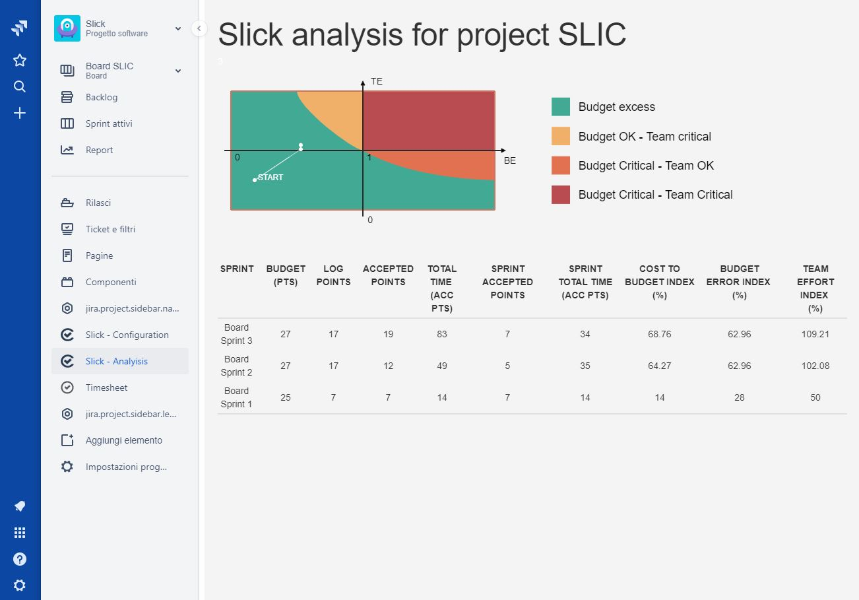The image size is (859, 600).
Task: Click the Budget excess green swatch
Action: click(x=561, y=107)
